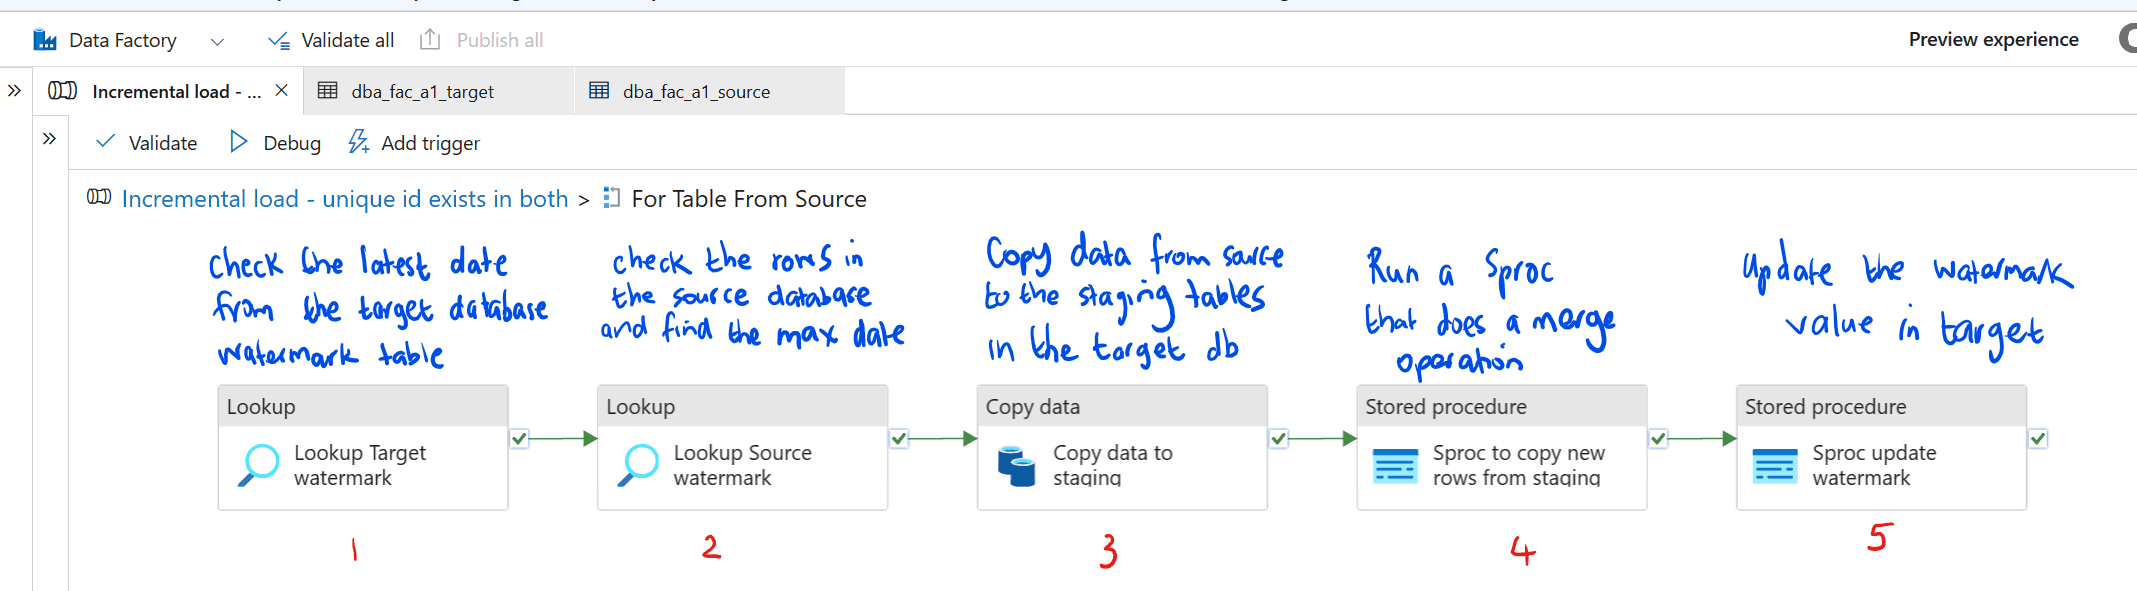2137x591 pixels.
Task: Click success checkbox on Sproc update watermark
Action: click(x=2038, y=438)
